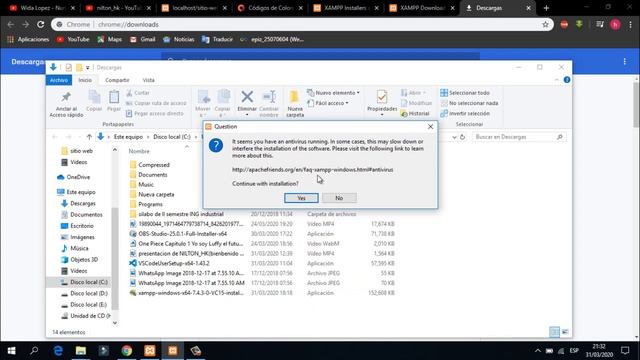The image size is (640, 360).
Task: Open a new Chrome tab
Action: pos(546,8)
